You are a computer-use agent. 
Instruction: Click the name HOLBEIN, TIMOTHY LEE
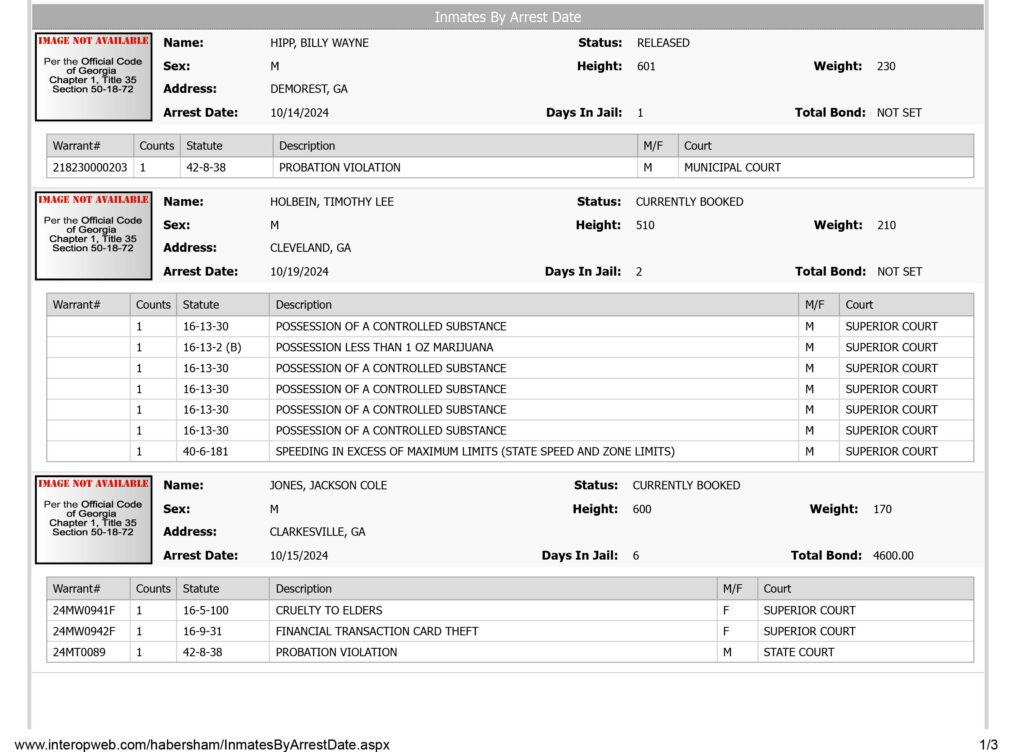pos(332,202)
